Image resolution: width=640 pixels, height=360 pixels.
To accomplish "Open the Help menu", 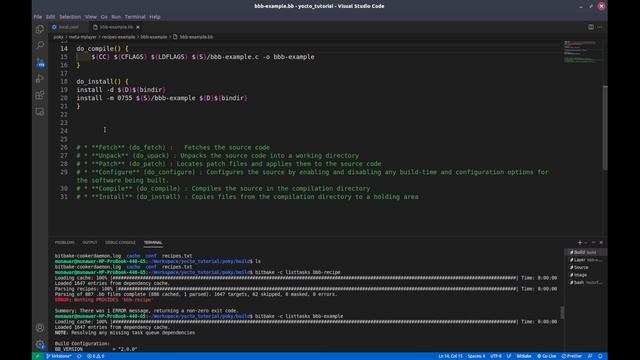I will (155, 17).
